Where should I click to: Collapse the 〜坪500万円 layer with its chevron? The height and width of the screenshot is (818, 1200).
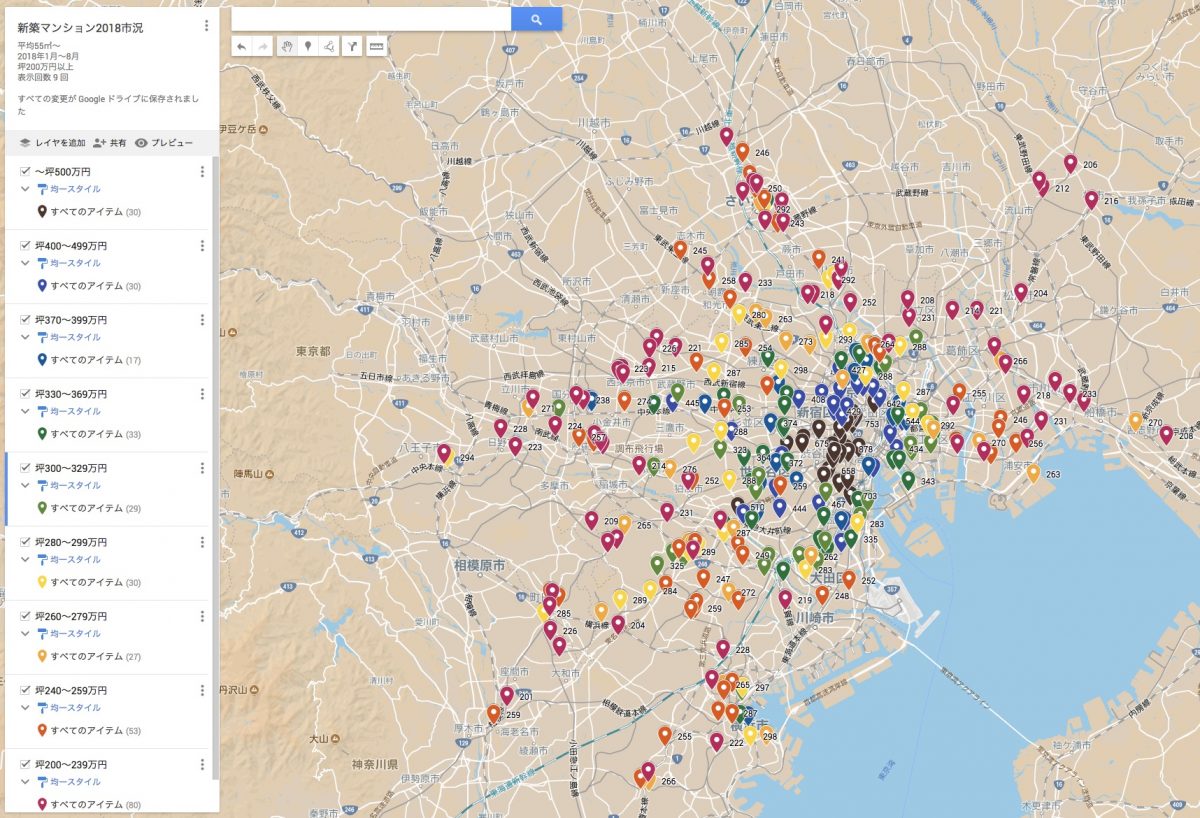[25, 189]
